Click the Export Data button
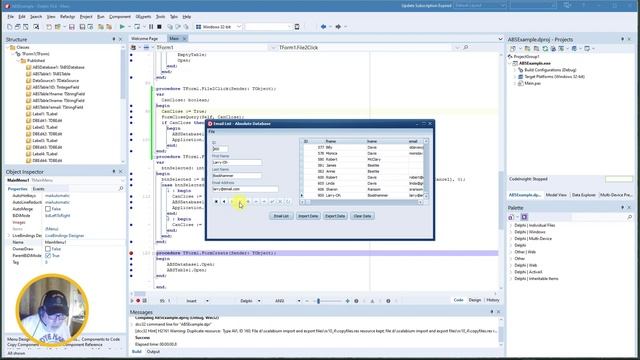 (335, 216)
